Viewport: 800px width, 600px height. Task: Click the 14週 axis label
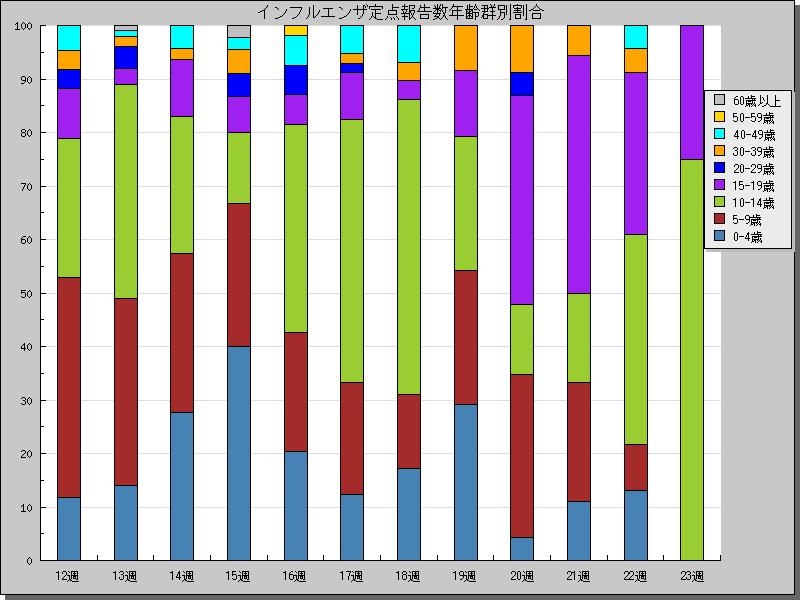[181, 577]
